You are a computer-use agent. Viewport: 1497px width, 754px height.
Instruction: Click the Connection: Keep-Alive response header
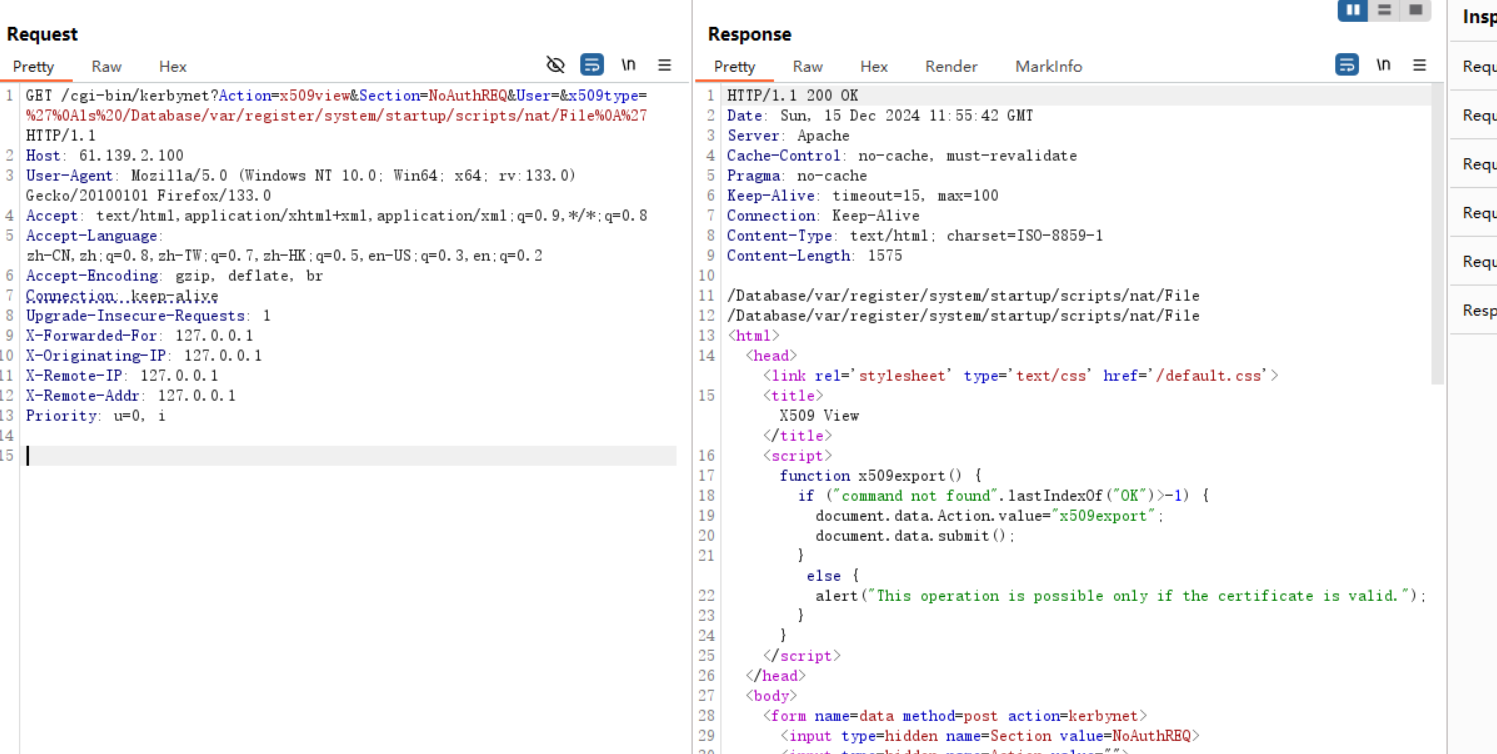pos(823,216)
